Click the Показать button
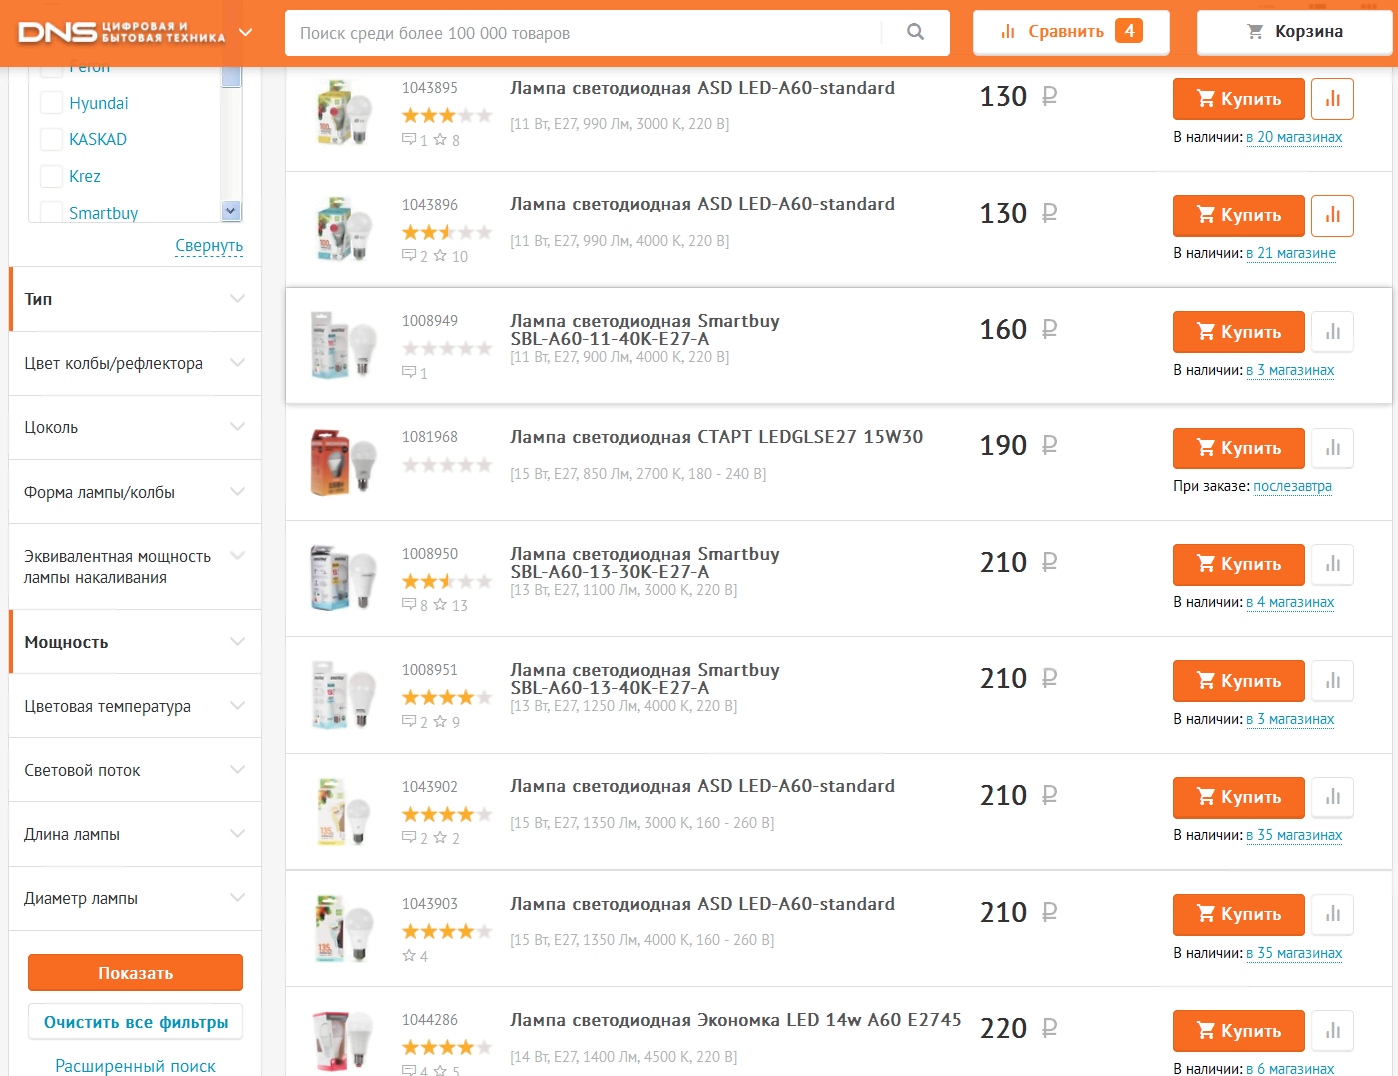The height and width of the screenshot is (1076, 1398). point(135,973)
